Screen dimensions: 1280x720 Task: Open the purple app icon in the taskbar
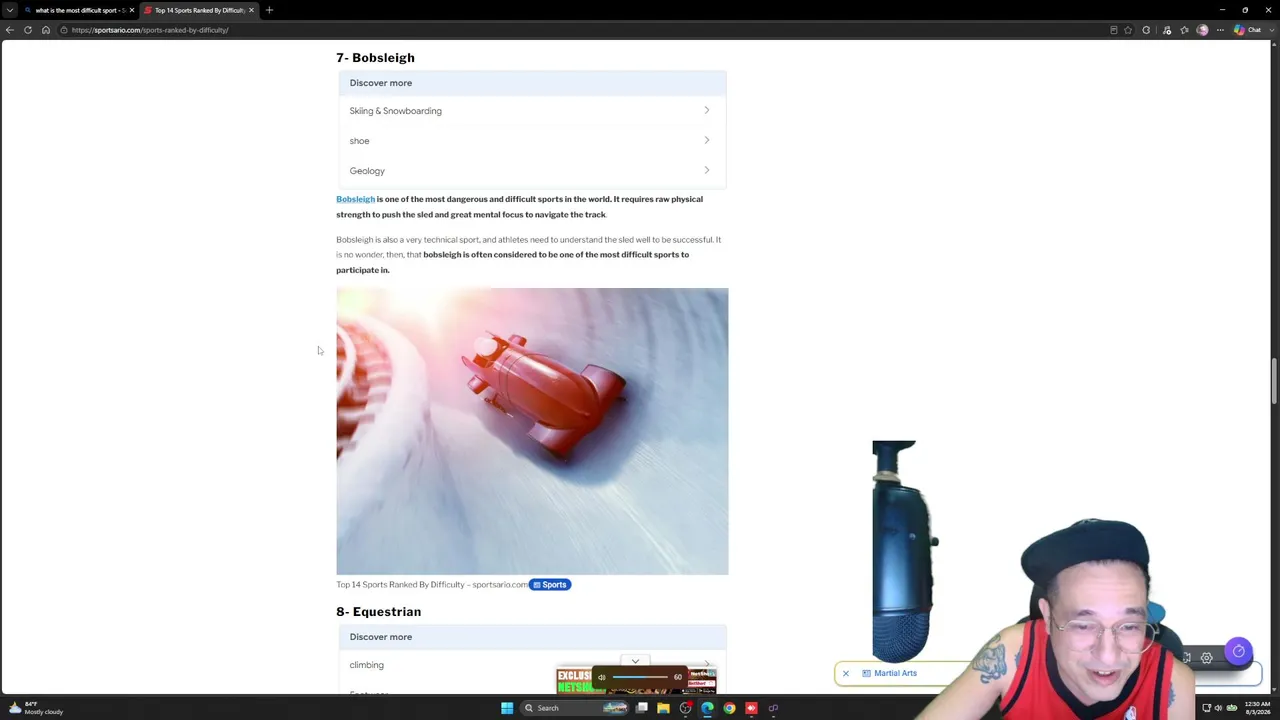click(773, 708)
